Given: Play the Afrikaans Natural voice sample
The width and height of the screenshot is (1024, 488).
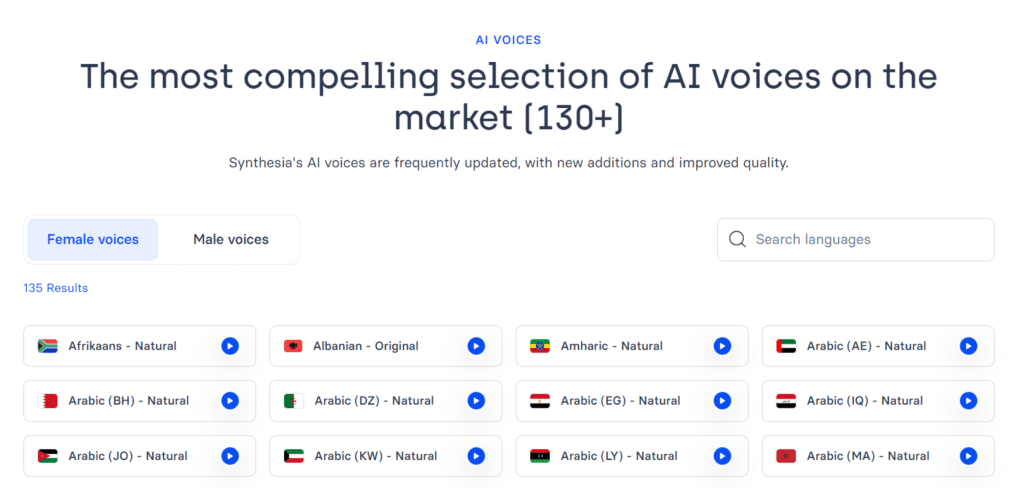Looking at the screenshot, I should pos(230,346).
